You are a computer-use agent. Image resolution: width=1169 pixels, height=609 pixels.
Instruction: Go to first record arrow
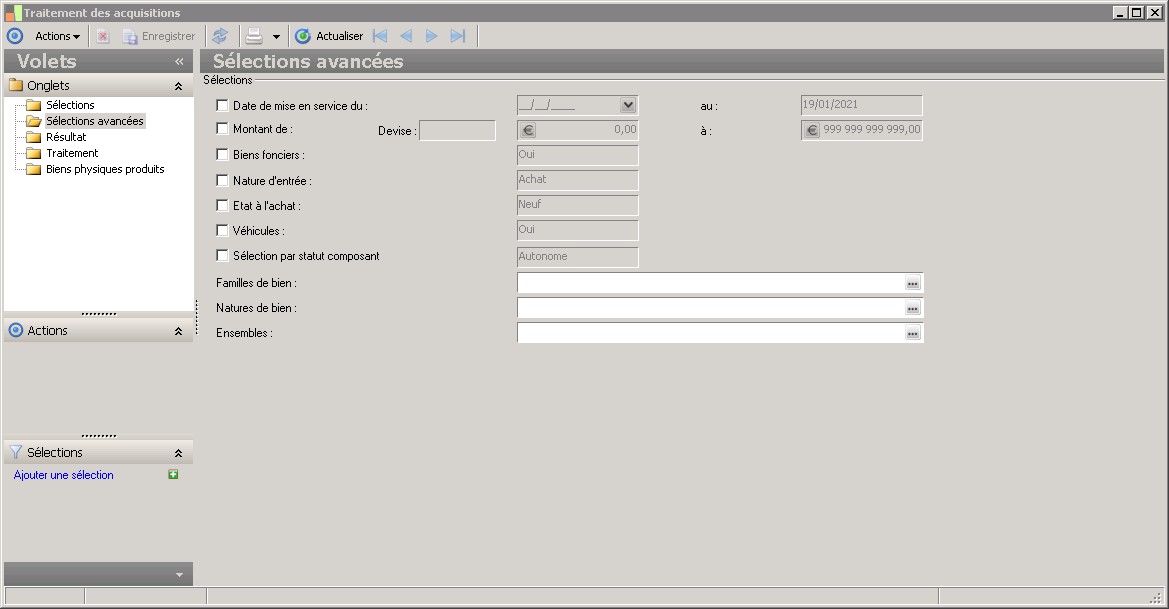pyautogui.click(x=380, y=36)
